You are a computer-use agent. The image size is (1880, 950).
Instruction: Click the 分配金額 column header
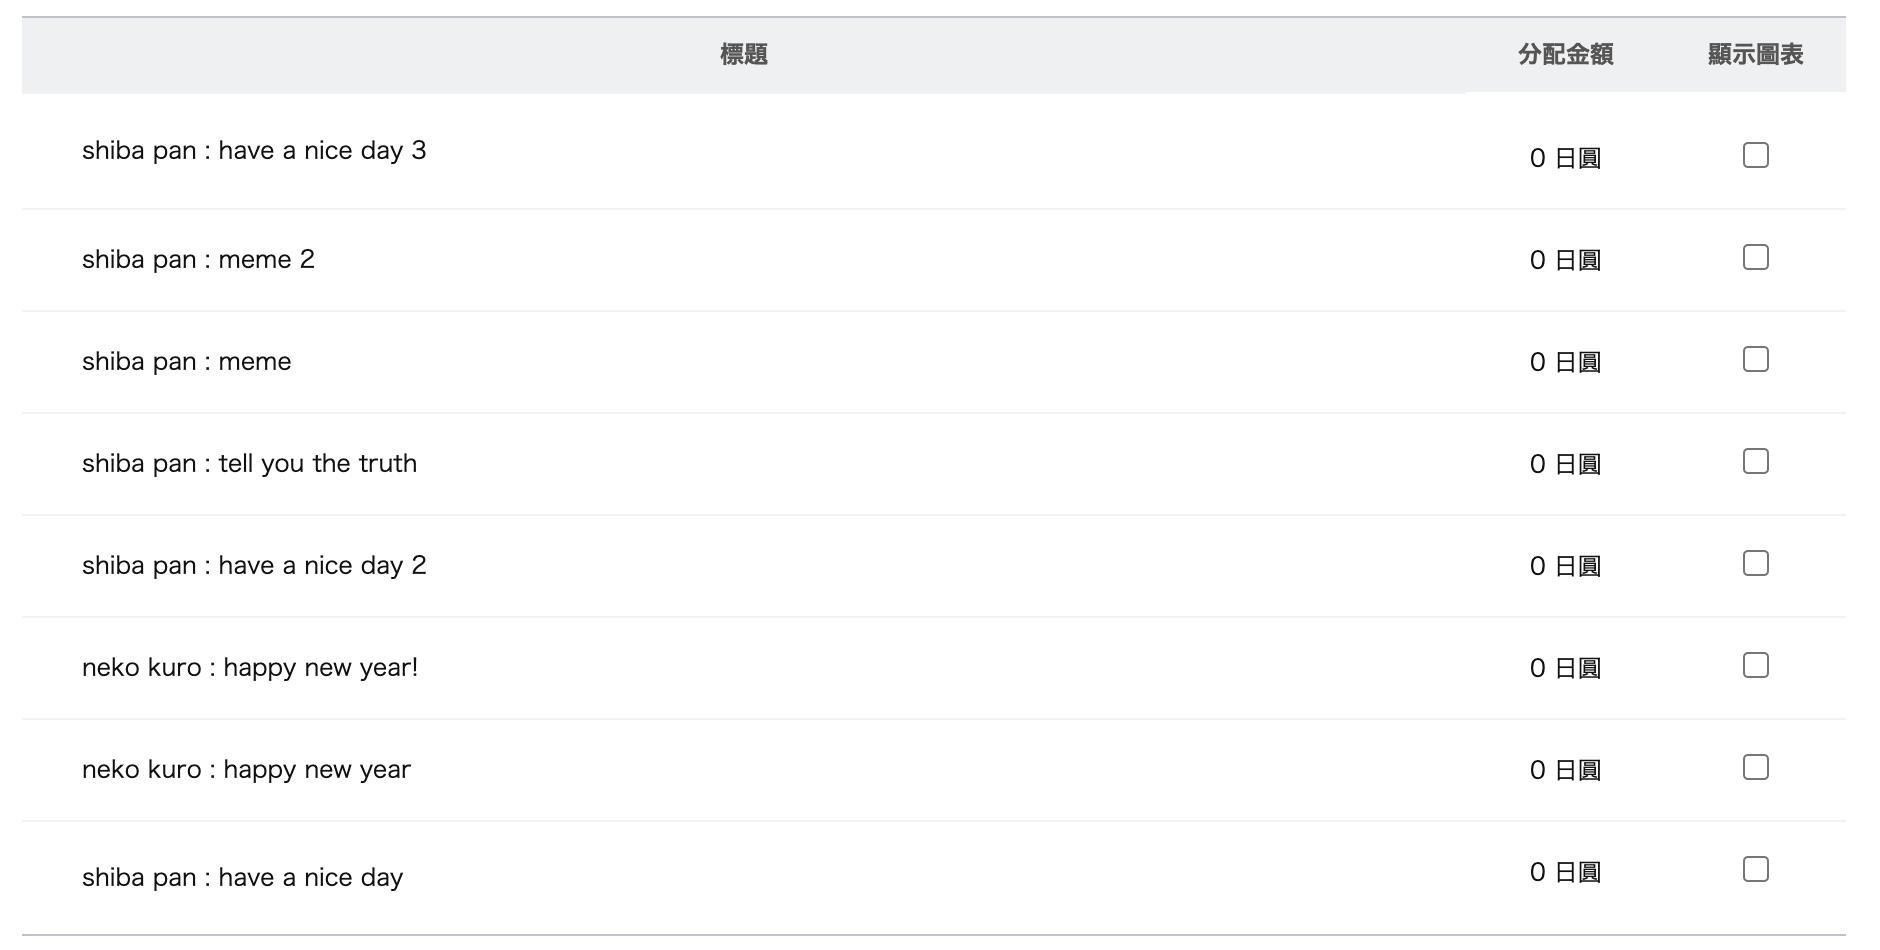(1565, 55)
